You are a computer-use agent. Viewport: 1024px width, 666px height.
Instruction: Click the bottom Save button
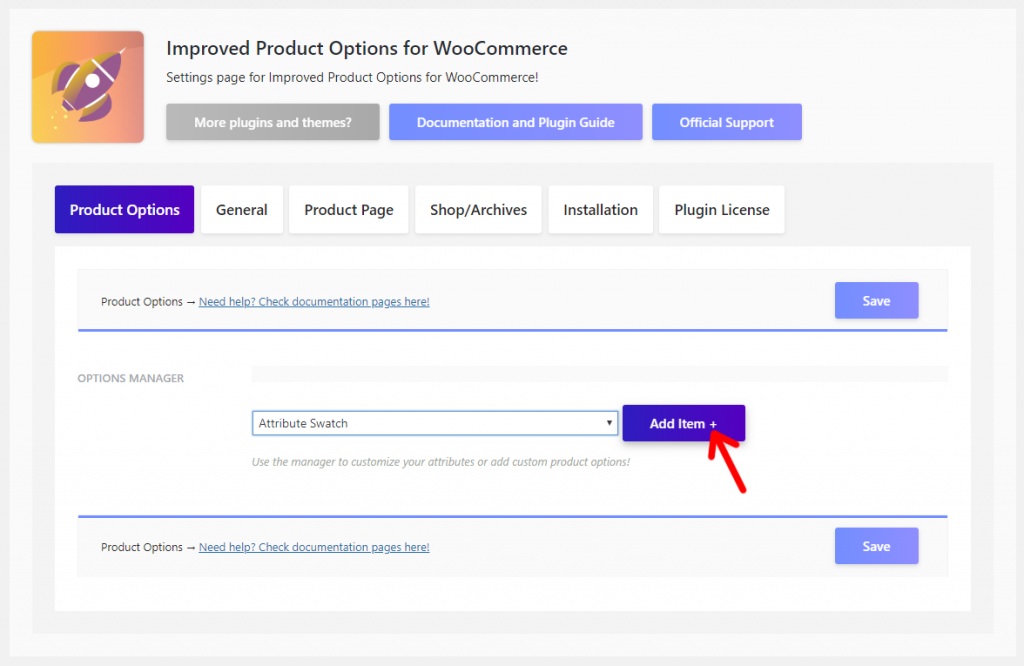click(x=876, y=546)
